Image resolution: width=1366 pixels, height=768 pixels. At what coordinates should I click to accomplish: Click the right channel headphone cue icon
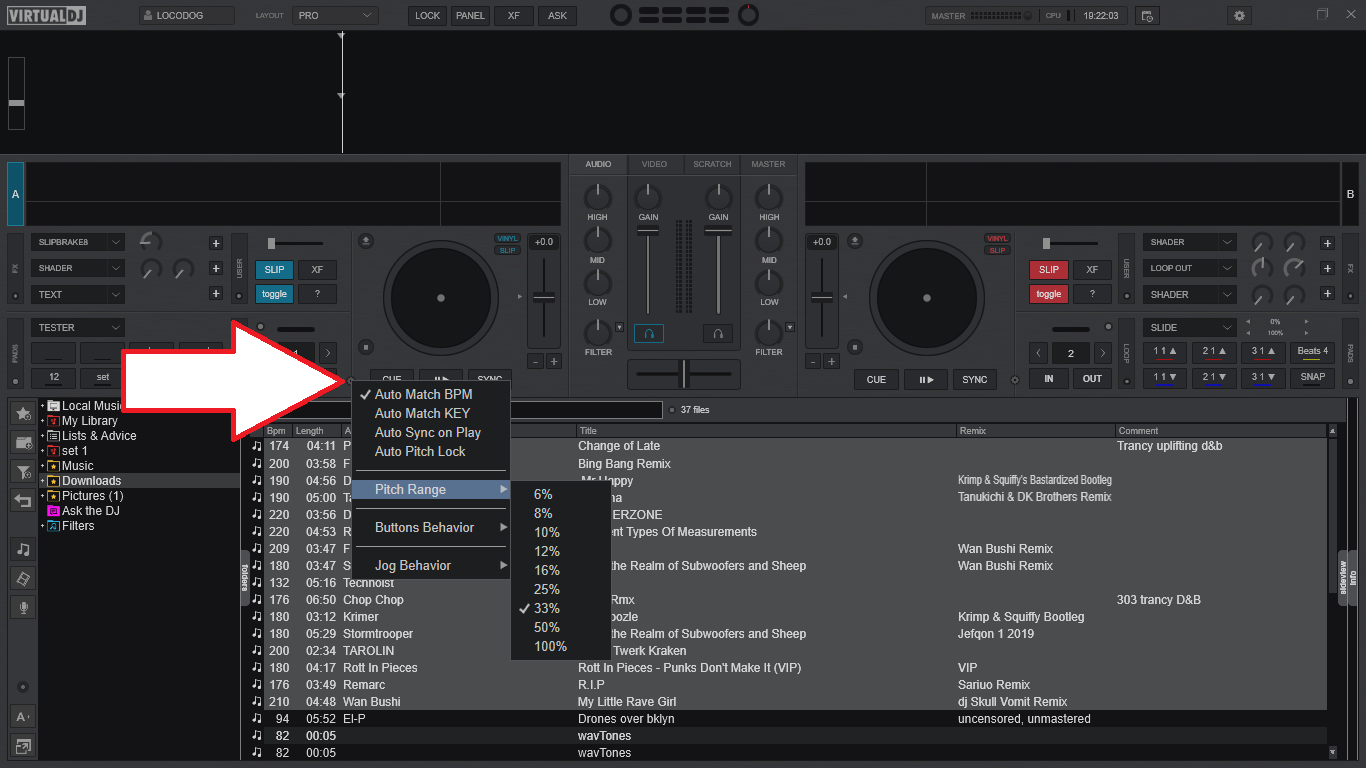(718, 334)
